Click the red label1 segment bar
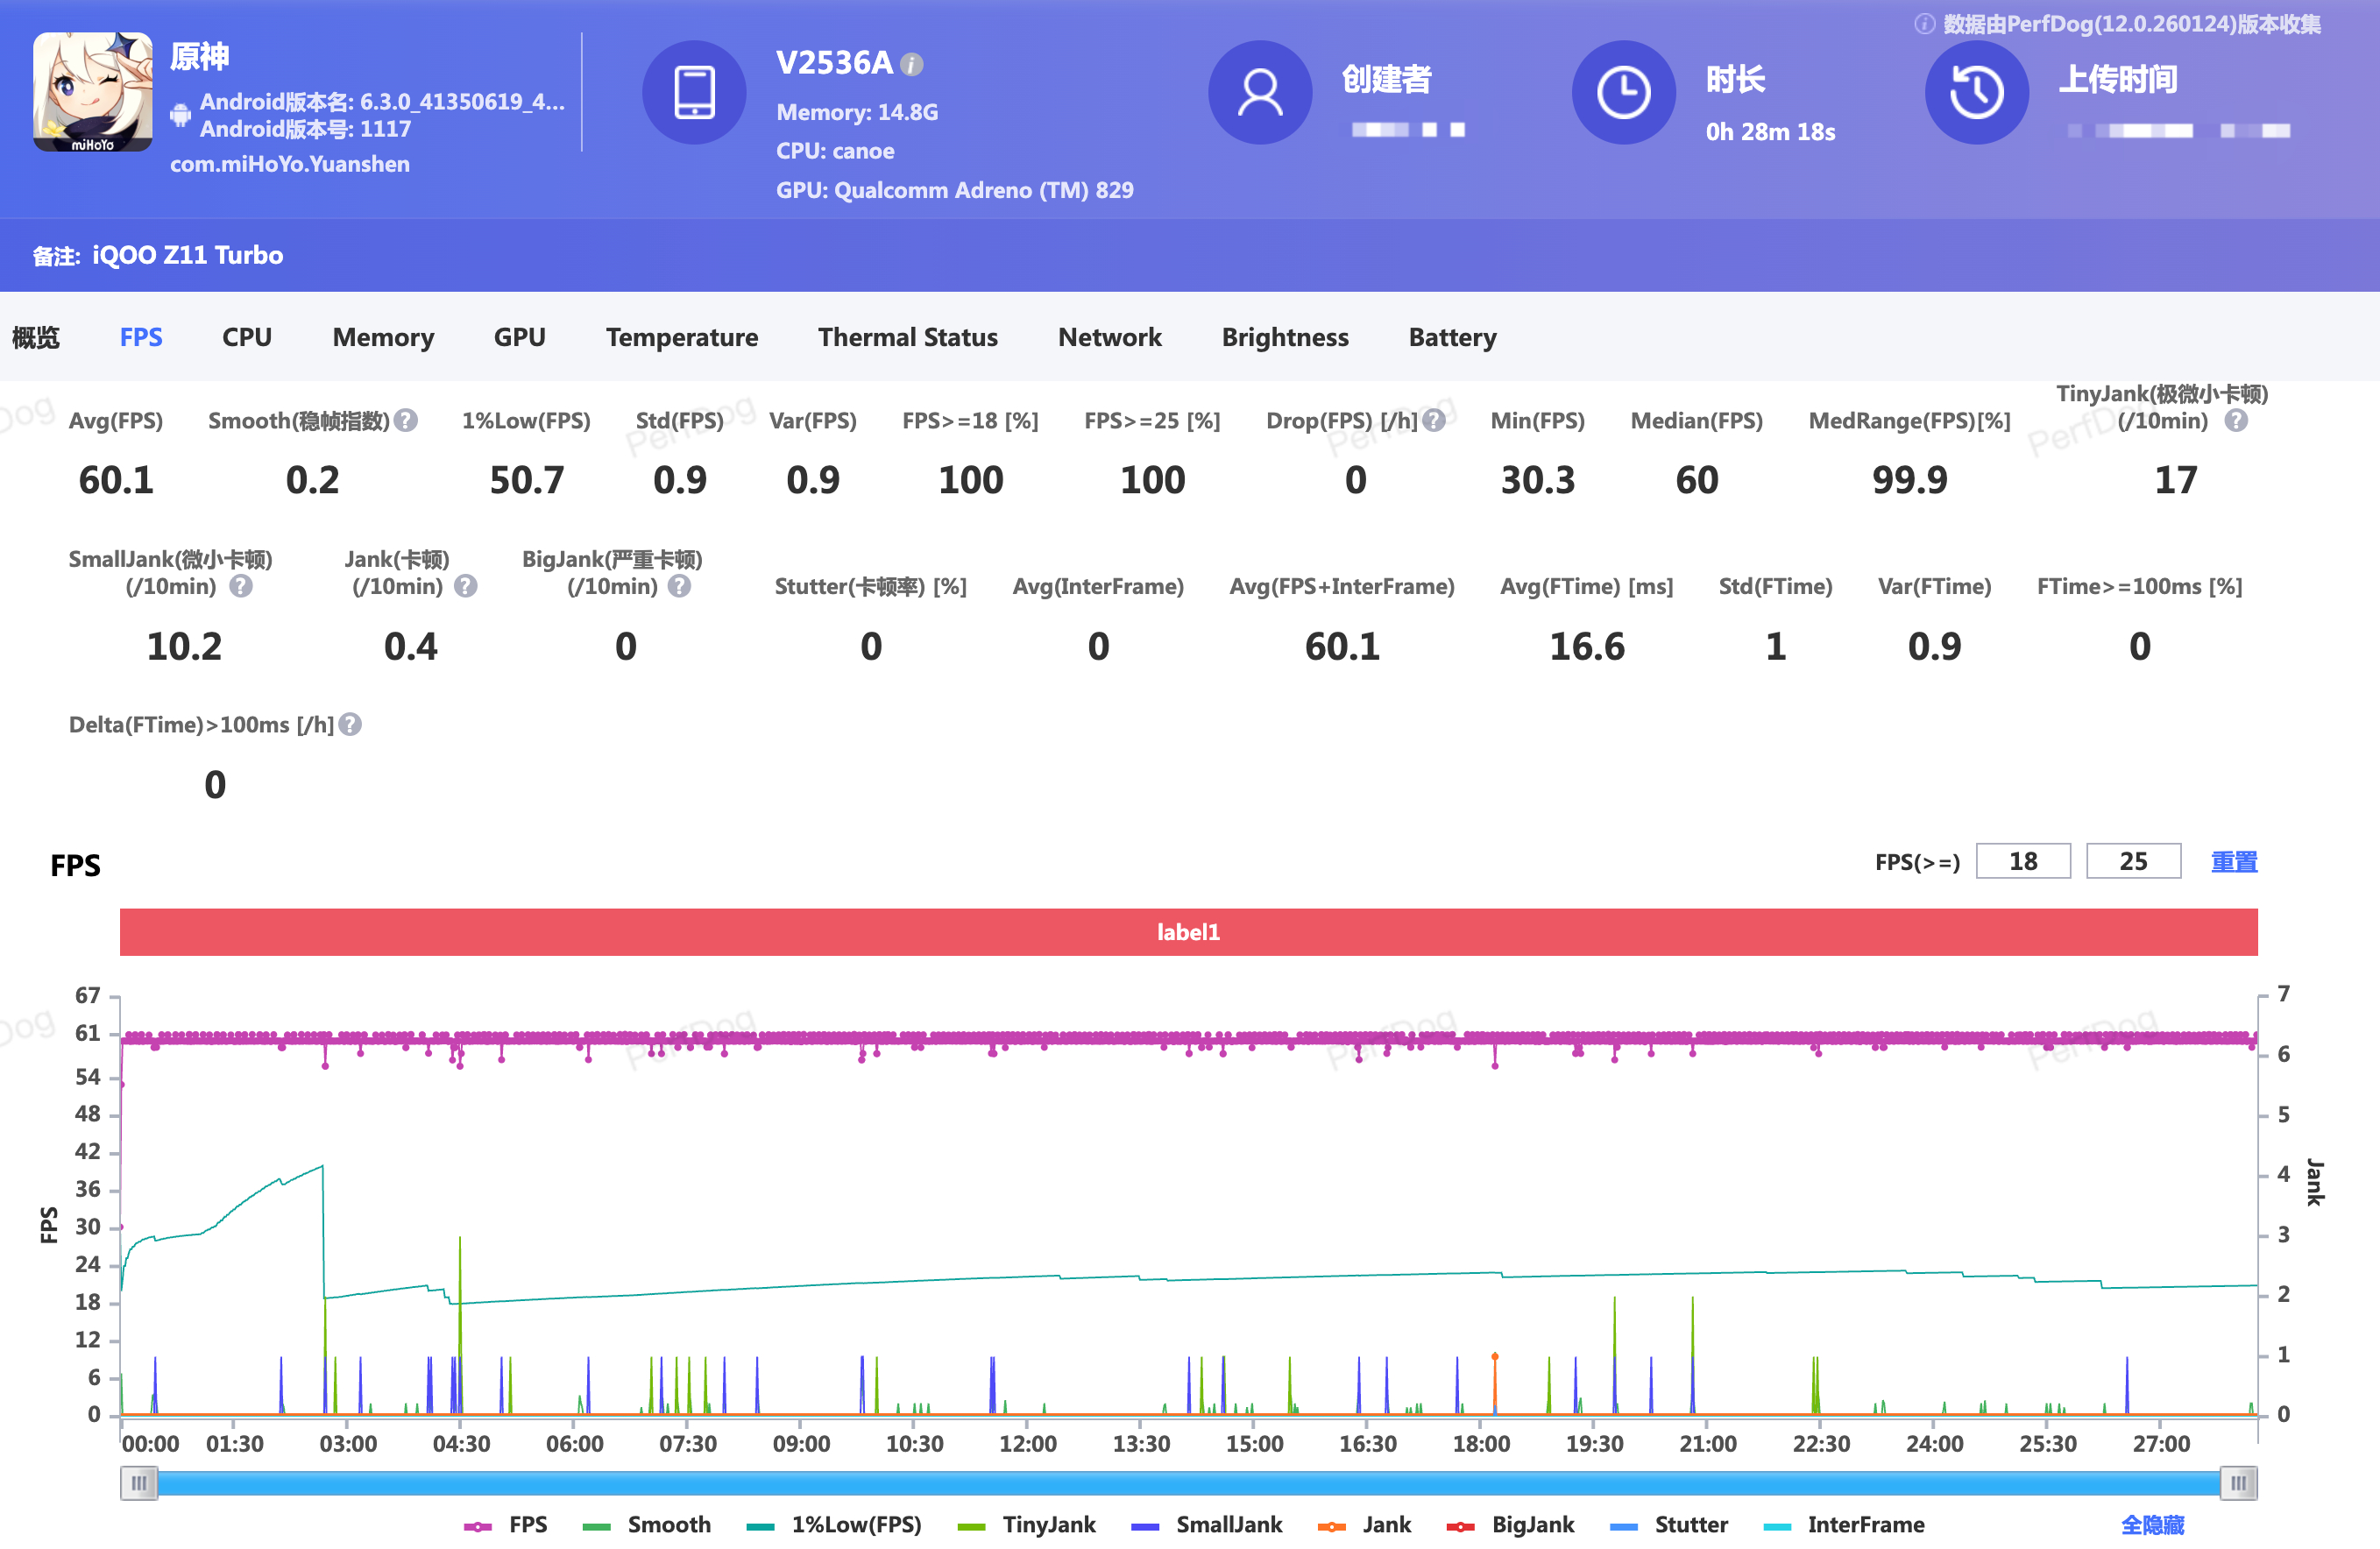The height and width of the screenshot is (1549, 2380). coord(1188,932)
